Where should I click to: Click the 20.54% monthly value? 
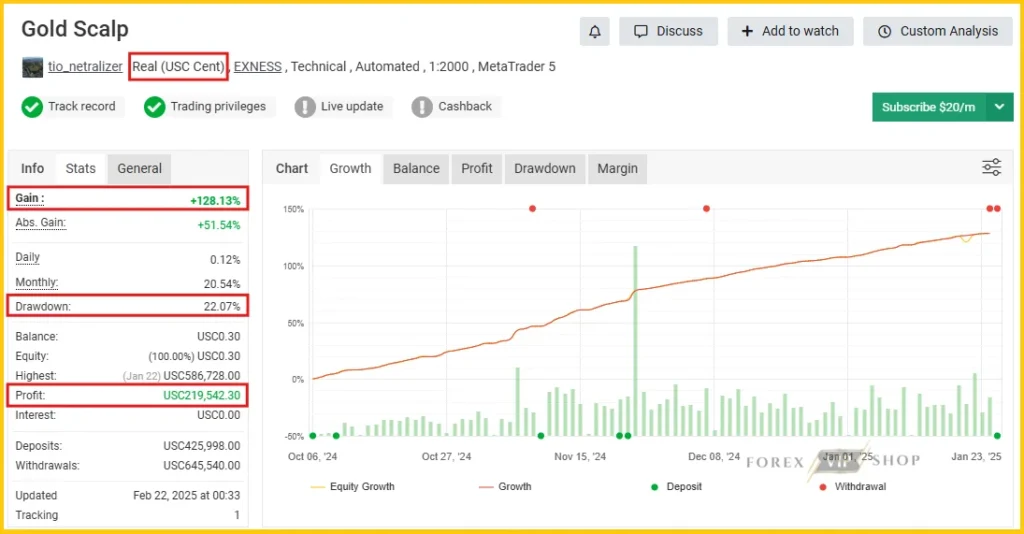tap(222, 284)
